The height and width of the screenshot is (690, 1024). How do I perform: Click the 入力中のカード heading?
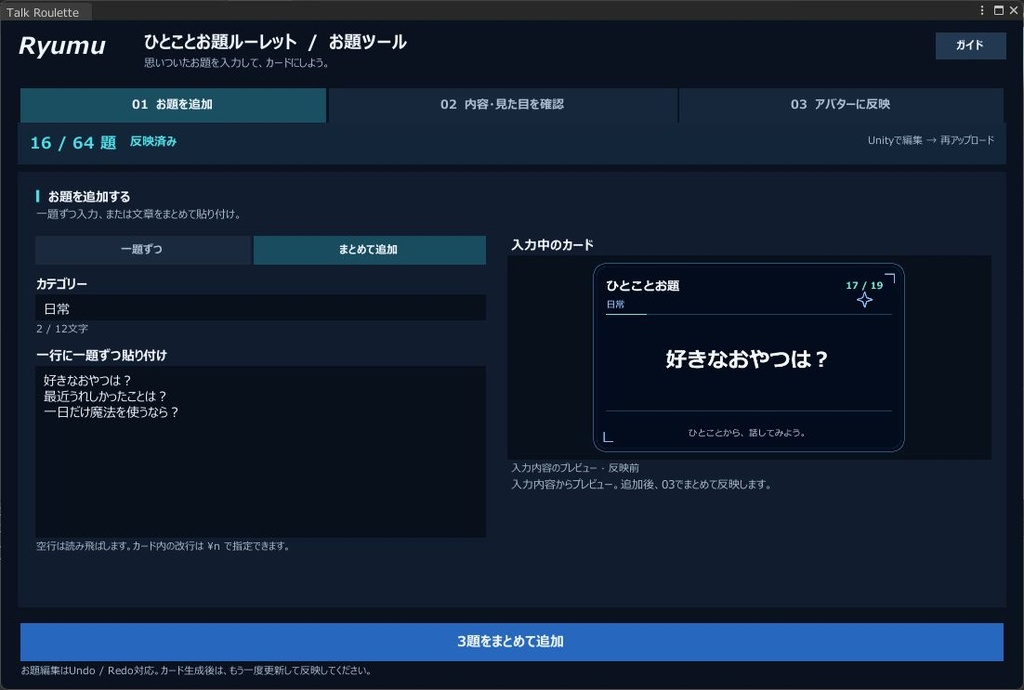(552, 245)
